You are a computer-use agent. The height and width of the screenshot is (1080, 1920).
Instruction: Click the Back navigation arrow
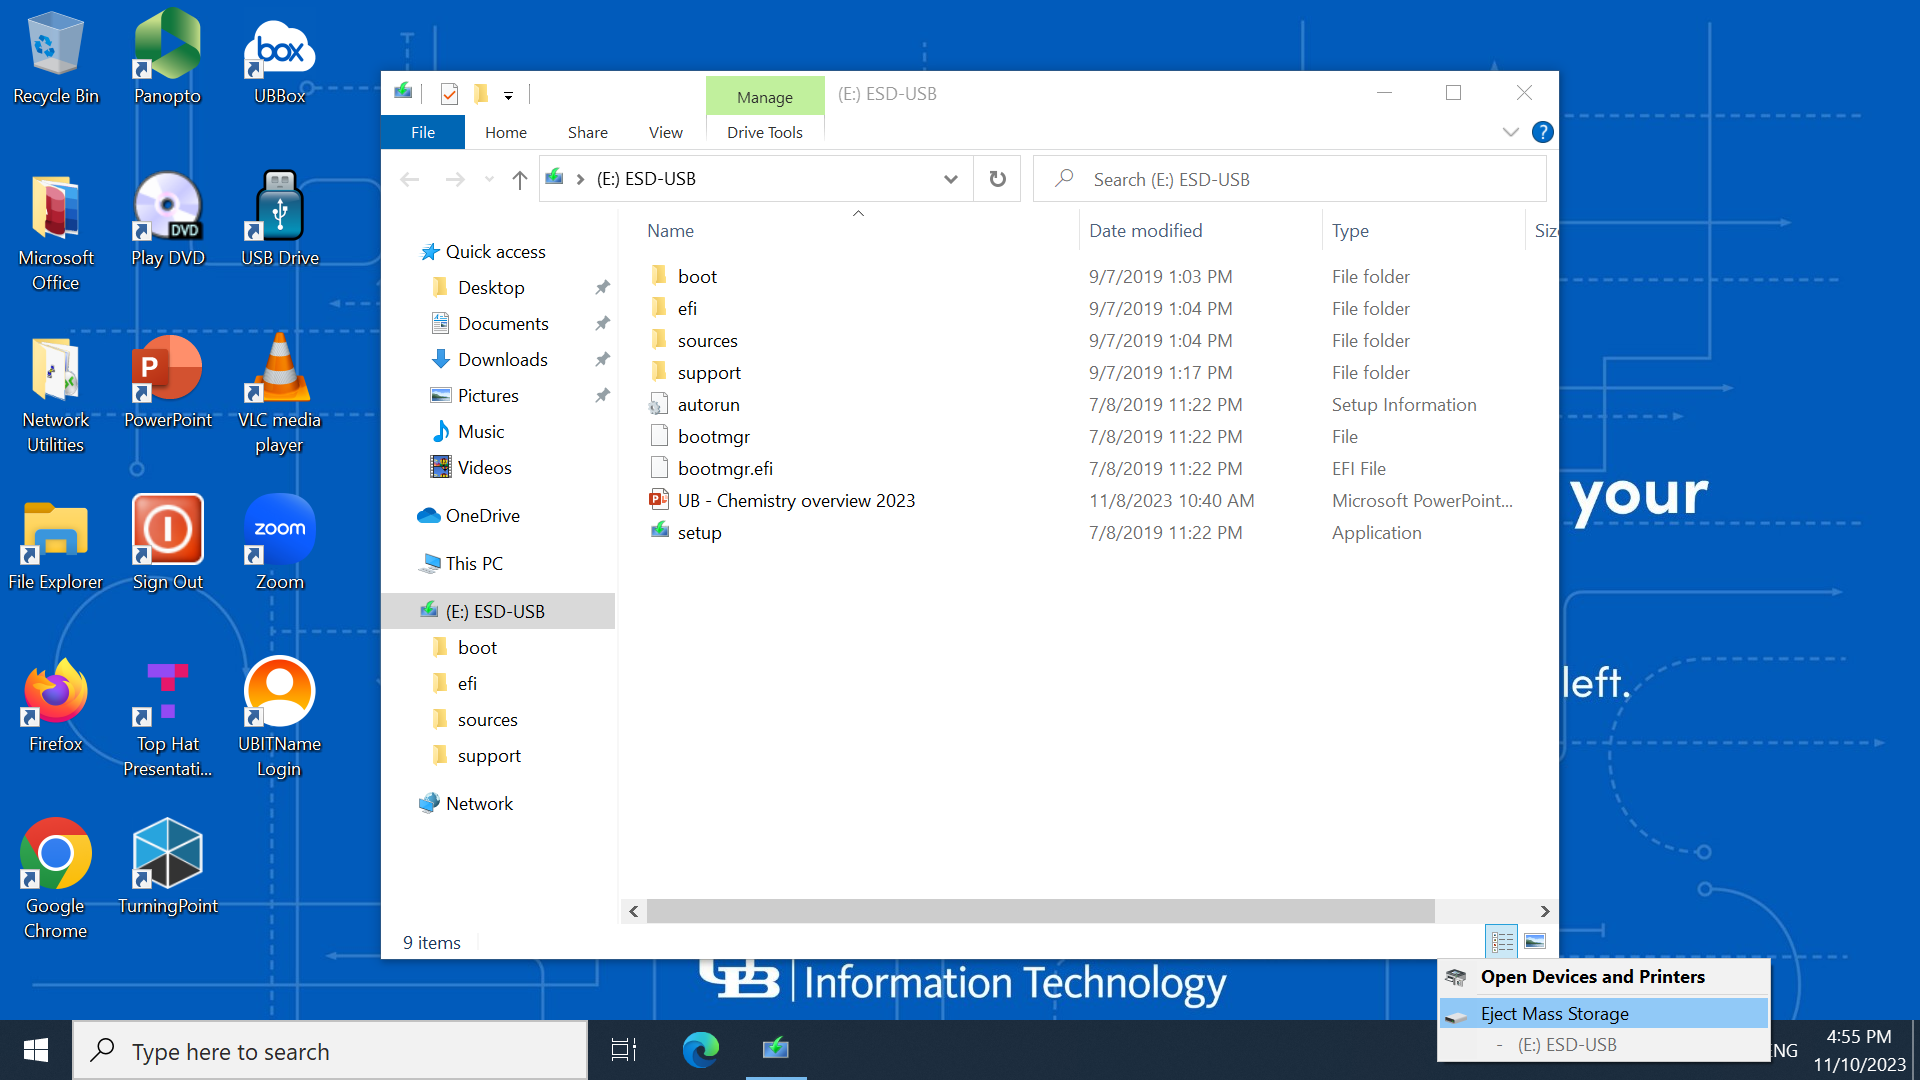click(x=409, y=179)
